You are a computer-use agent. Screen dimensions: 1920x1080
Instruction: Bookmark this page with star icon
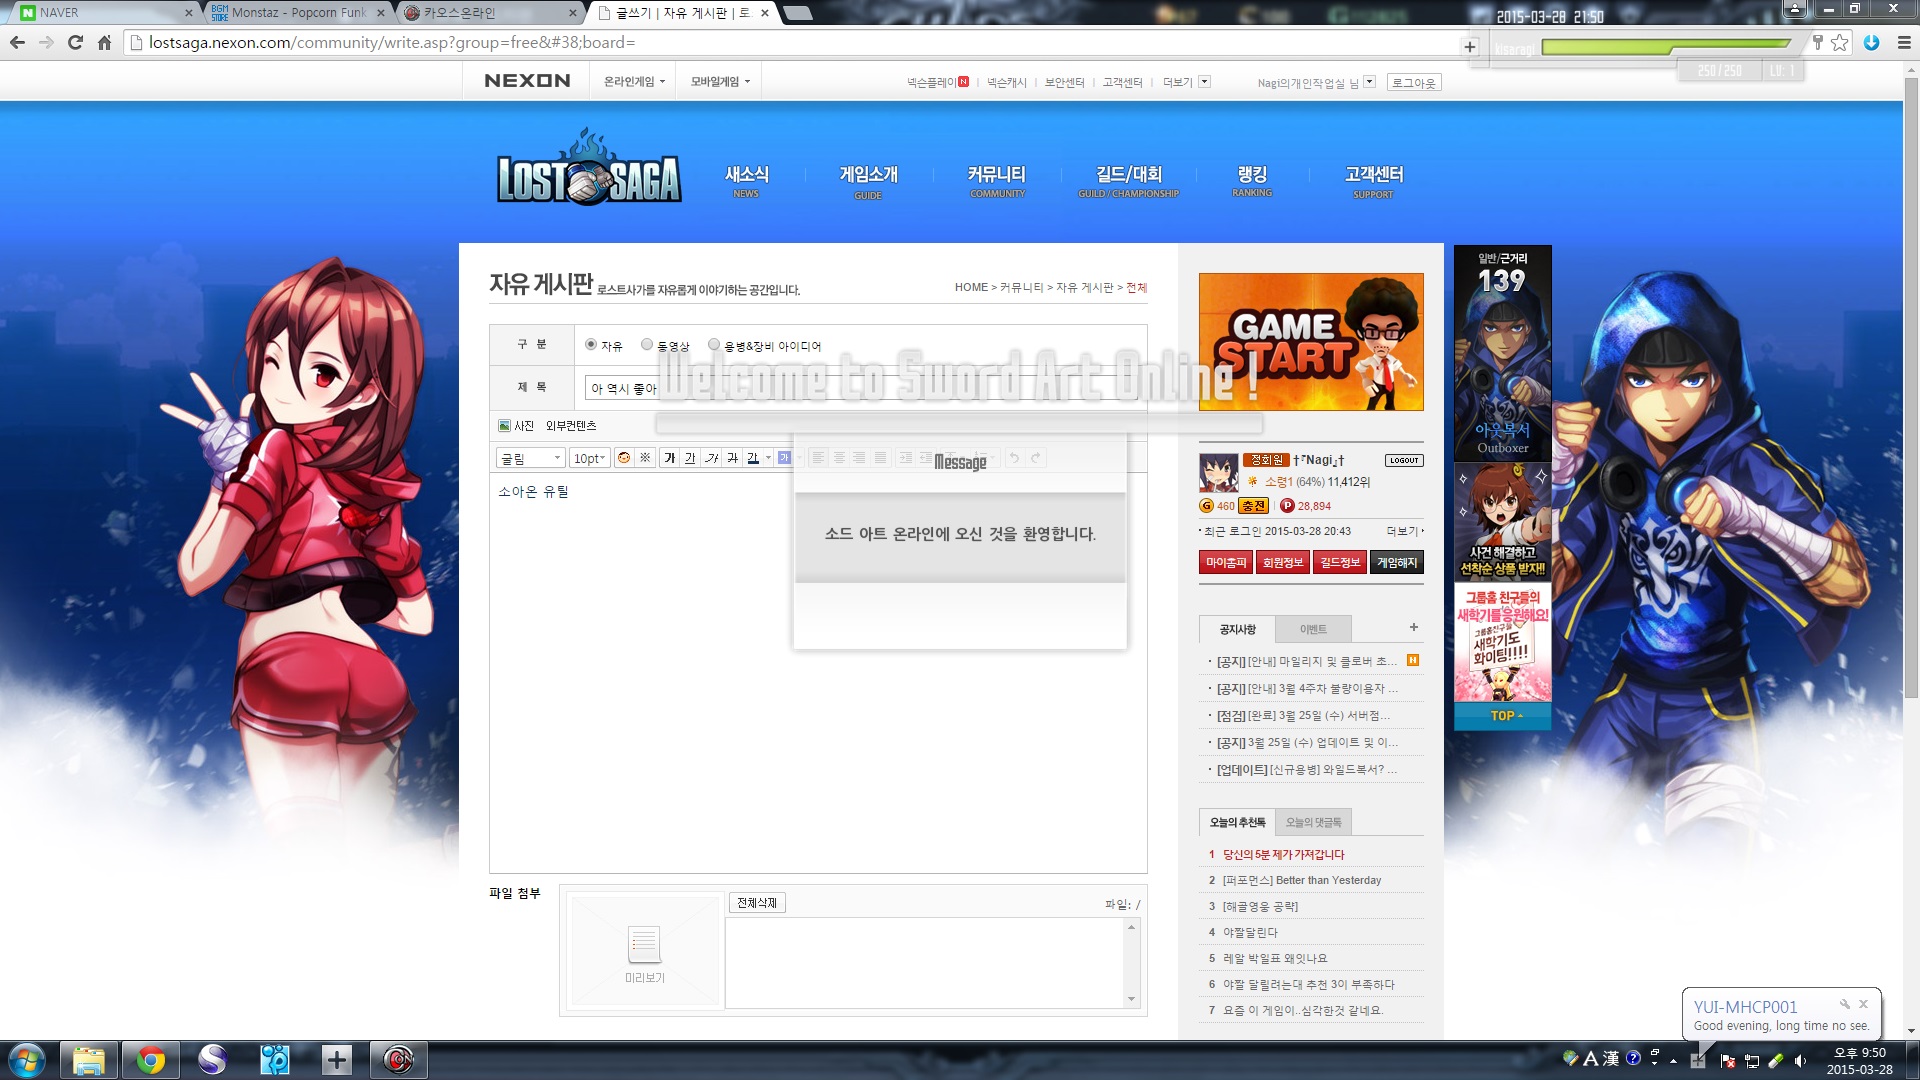(1839, 43)
